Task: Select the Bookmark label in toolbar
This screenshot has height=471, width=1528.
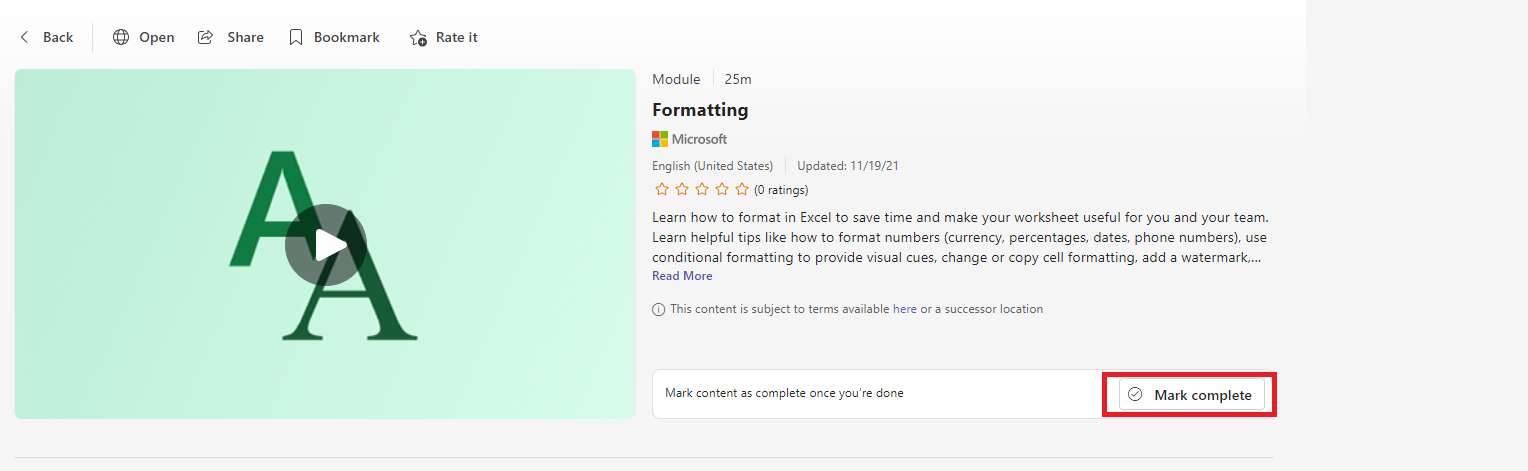Action: [x=347, y=37]
